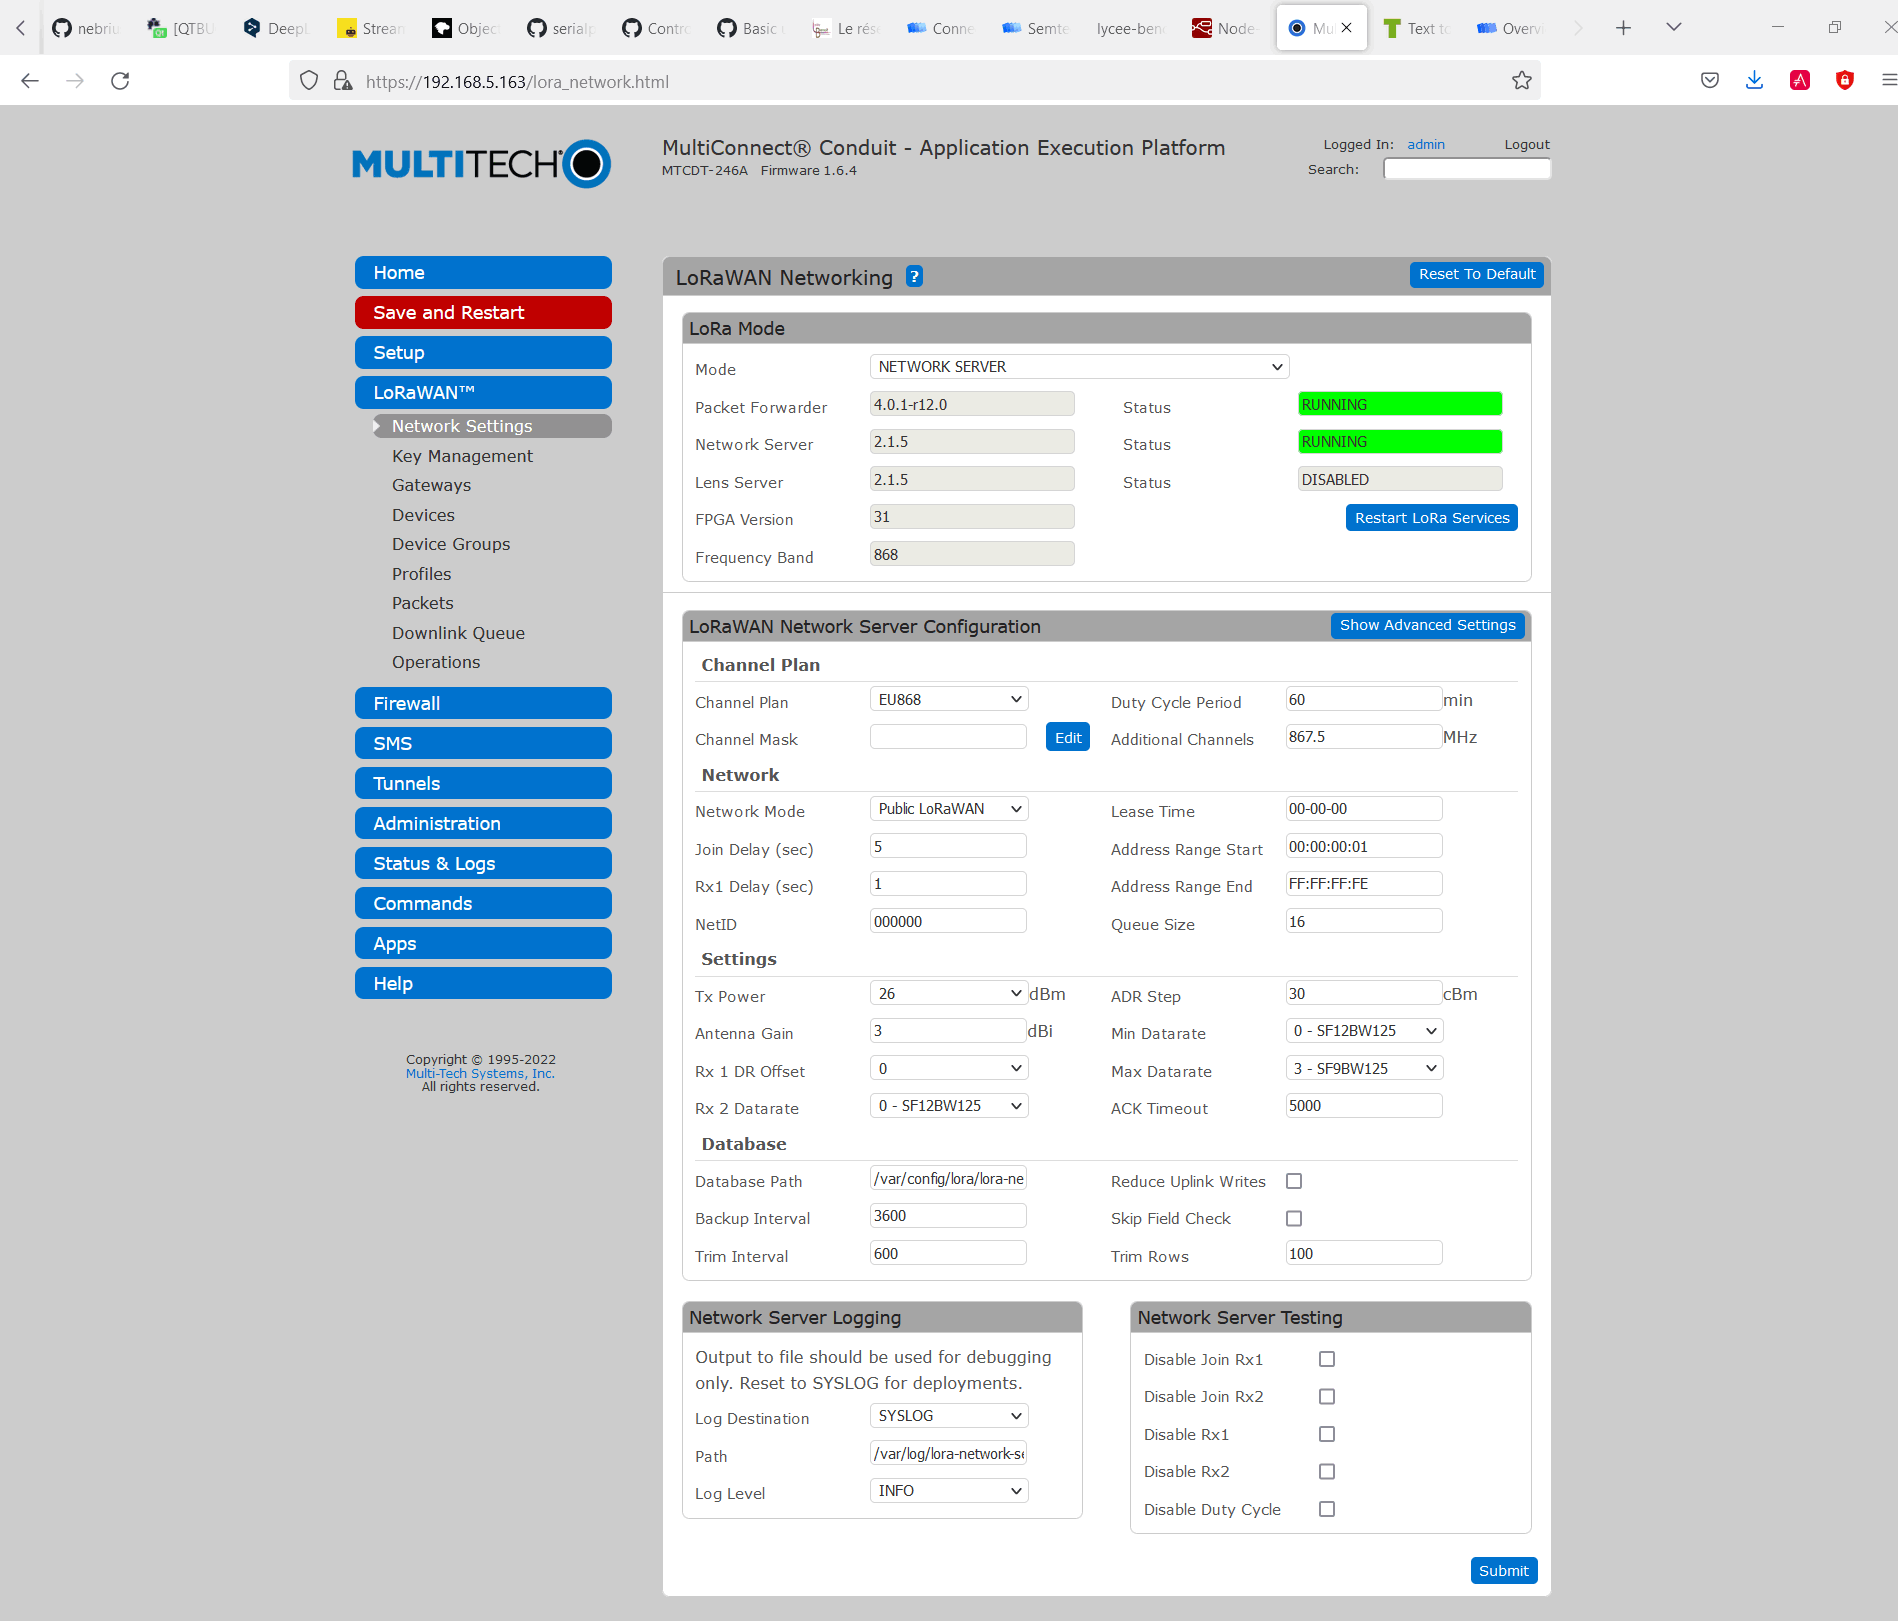The height and width of the screenshot is (1621, 1898).
Task: Open the list-all-tabs chevron
Action: pyautogui.click(x=1674, y=28)
